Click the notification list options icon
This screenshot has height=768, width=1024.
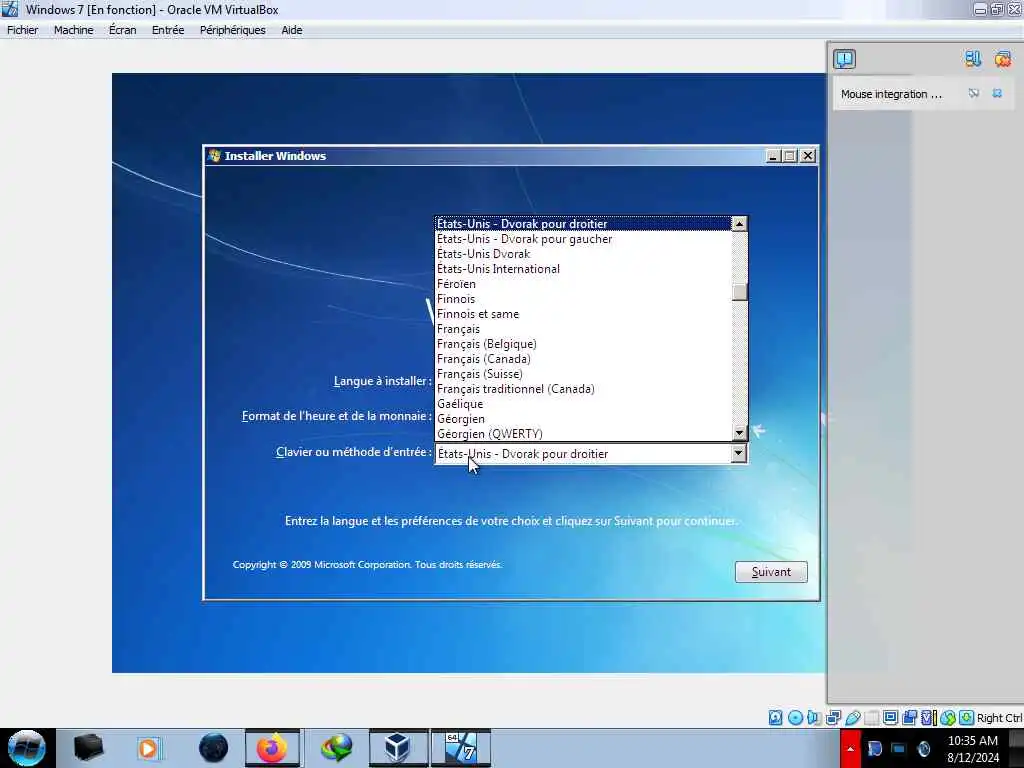[x=973, y=59]
